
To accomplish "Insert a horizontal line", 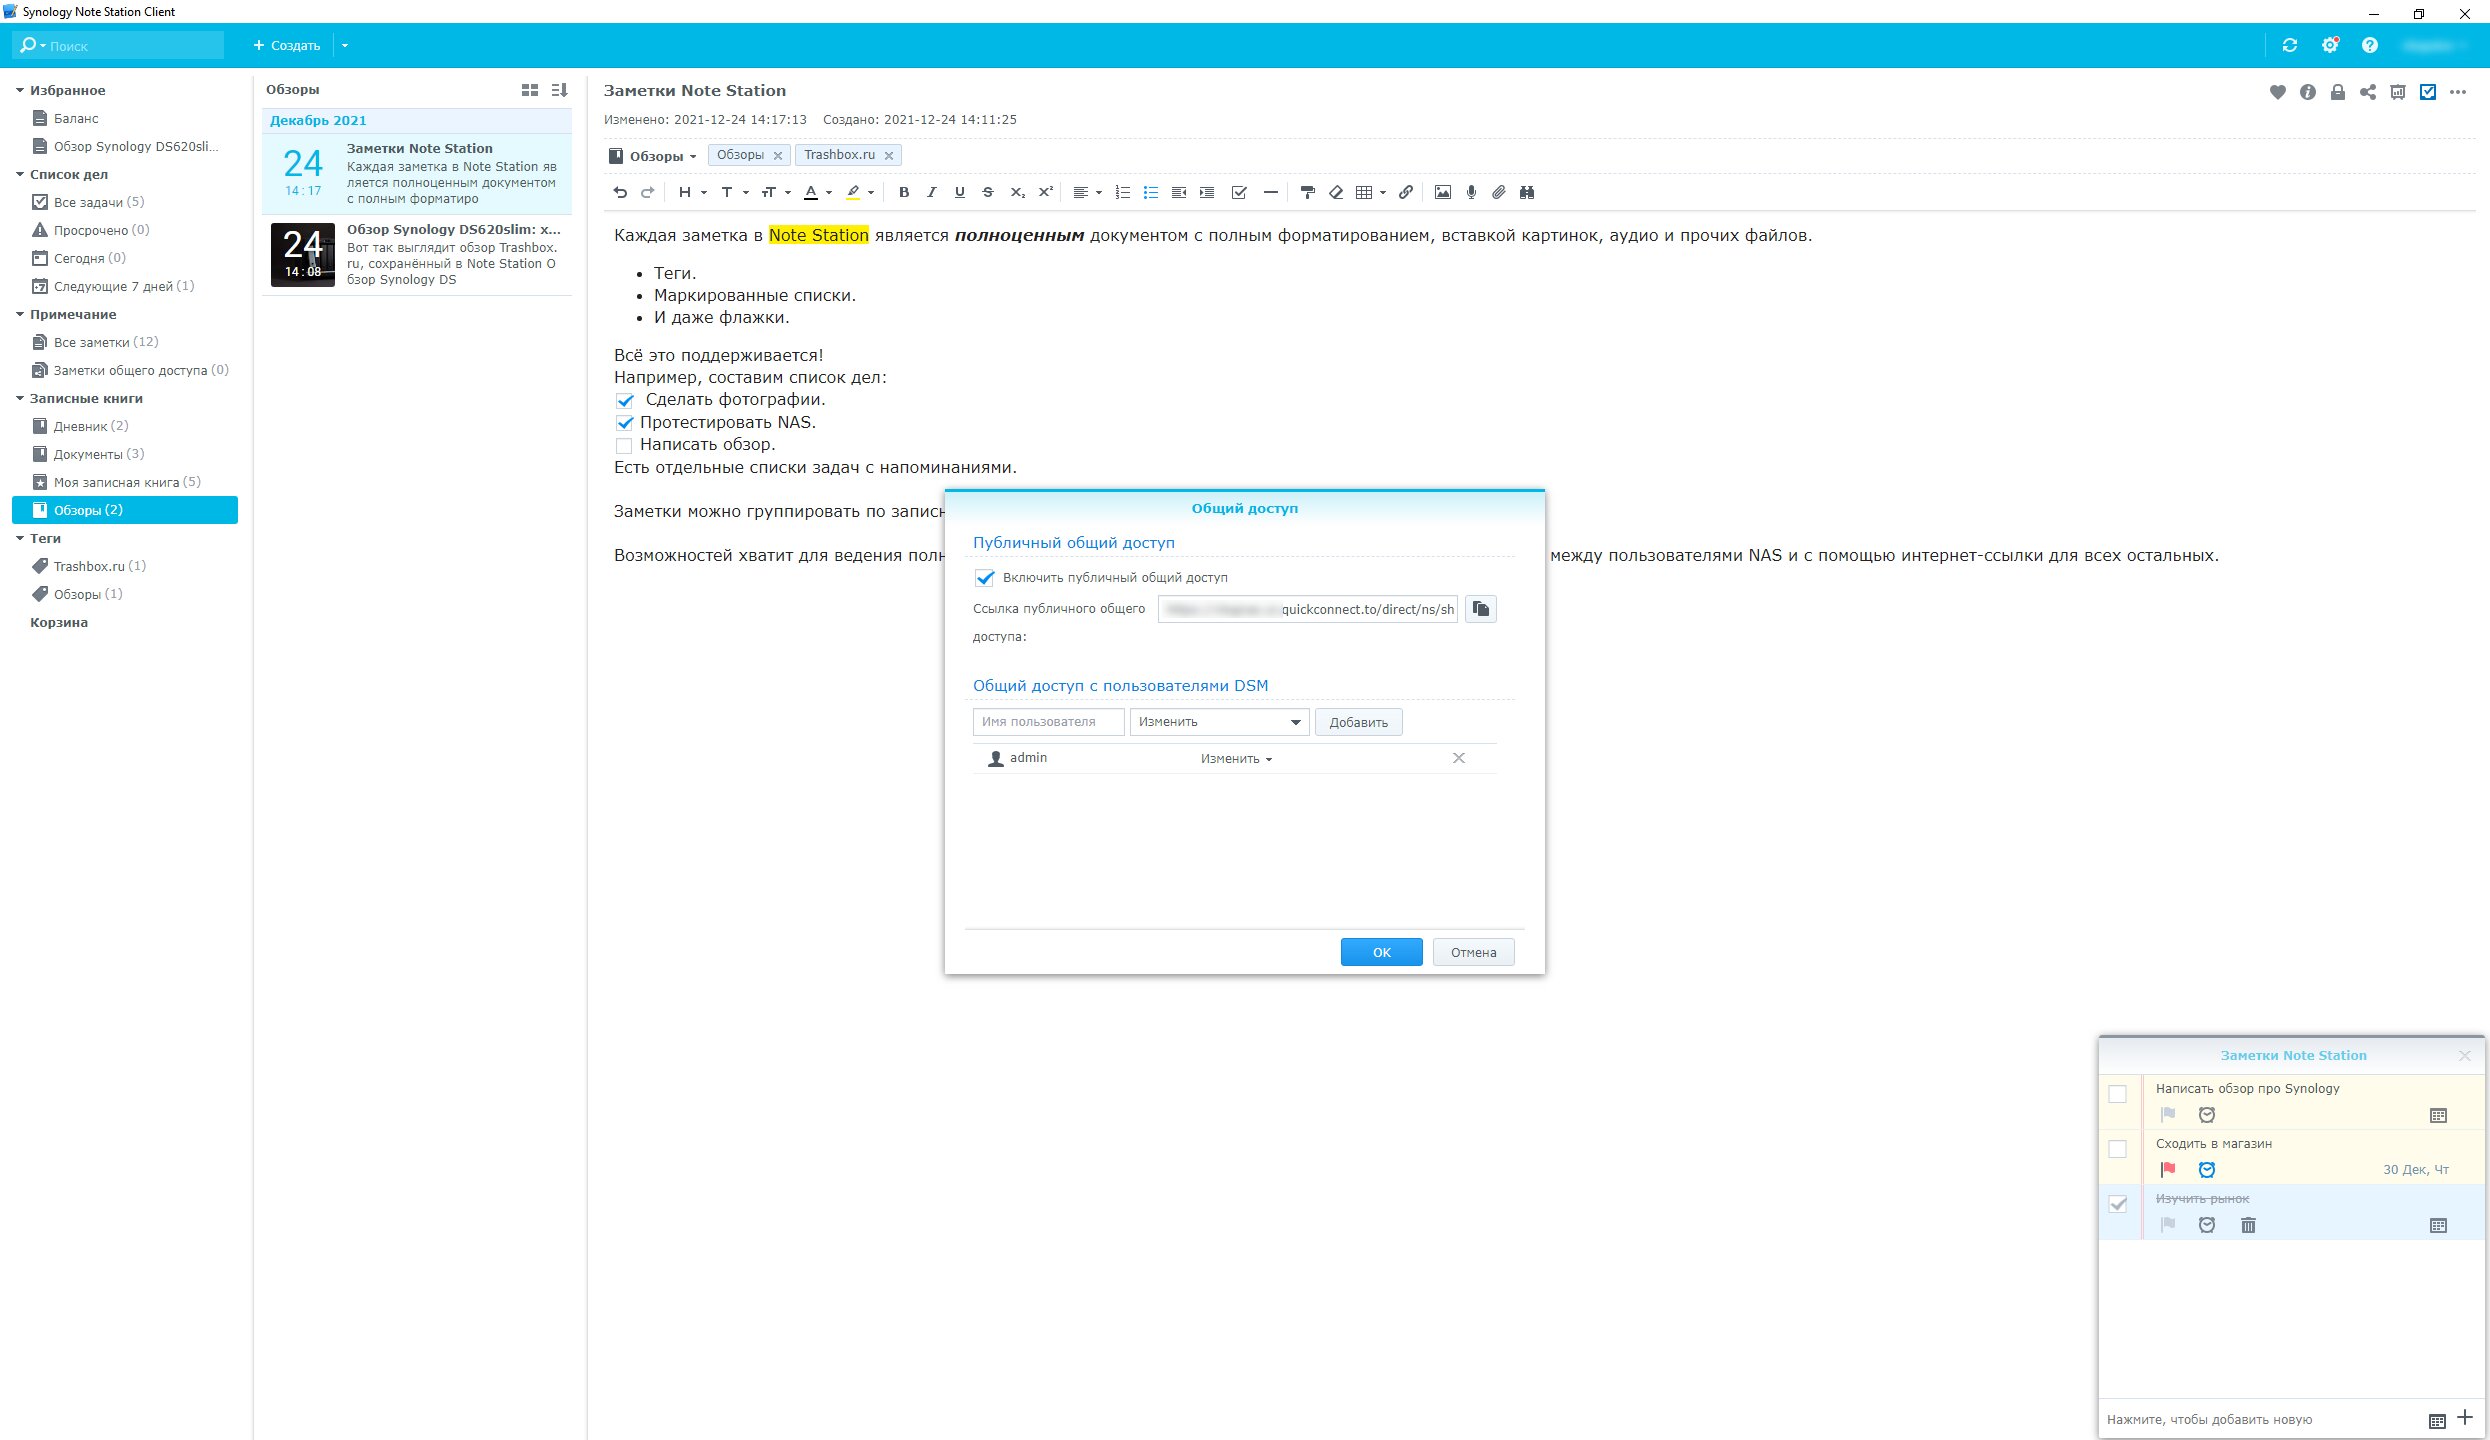I will [x=1271, y=192].
